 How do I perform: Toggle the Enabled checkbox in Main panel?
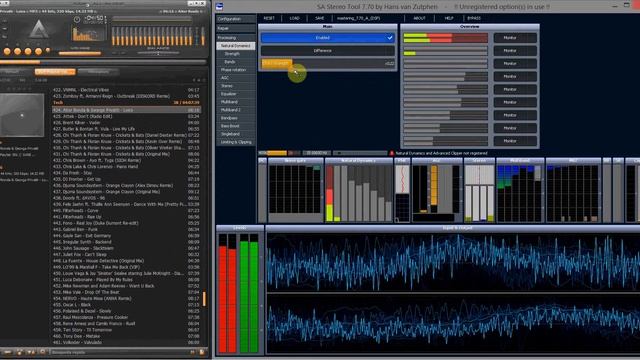pos(327,38)
